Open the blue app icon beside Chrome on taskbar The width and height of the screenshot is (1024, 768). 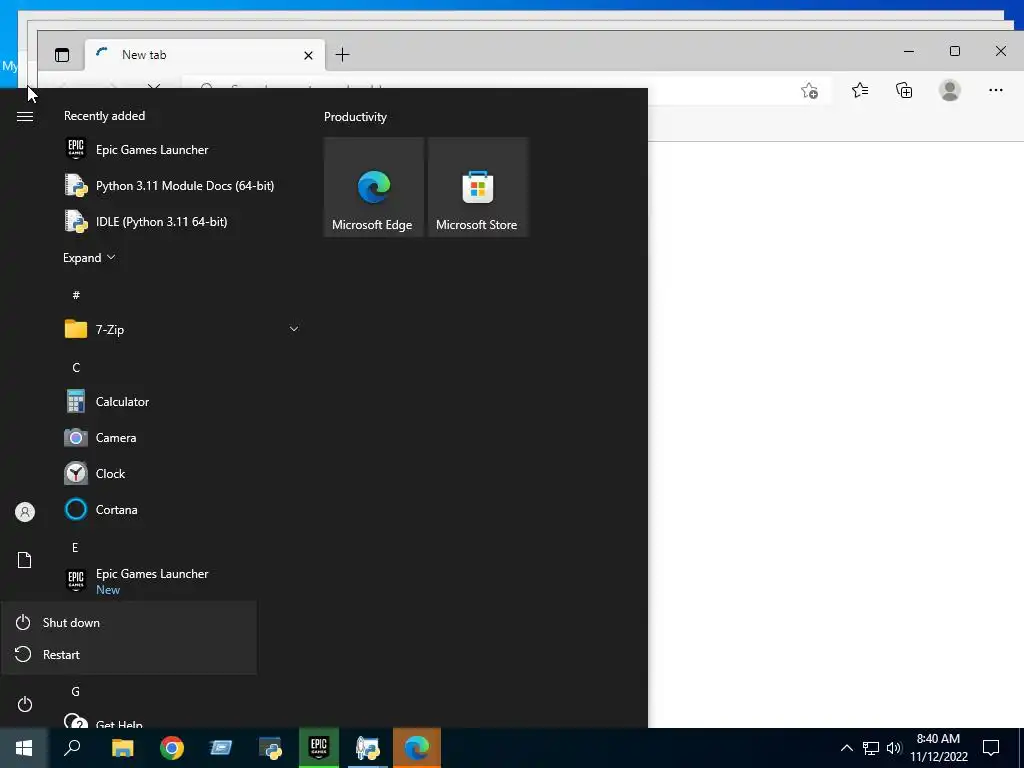[x=221, y=748]
